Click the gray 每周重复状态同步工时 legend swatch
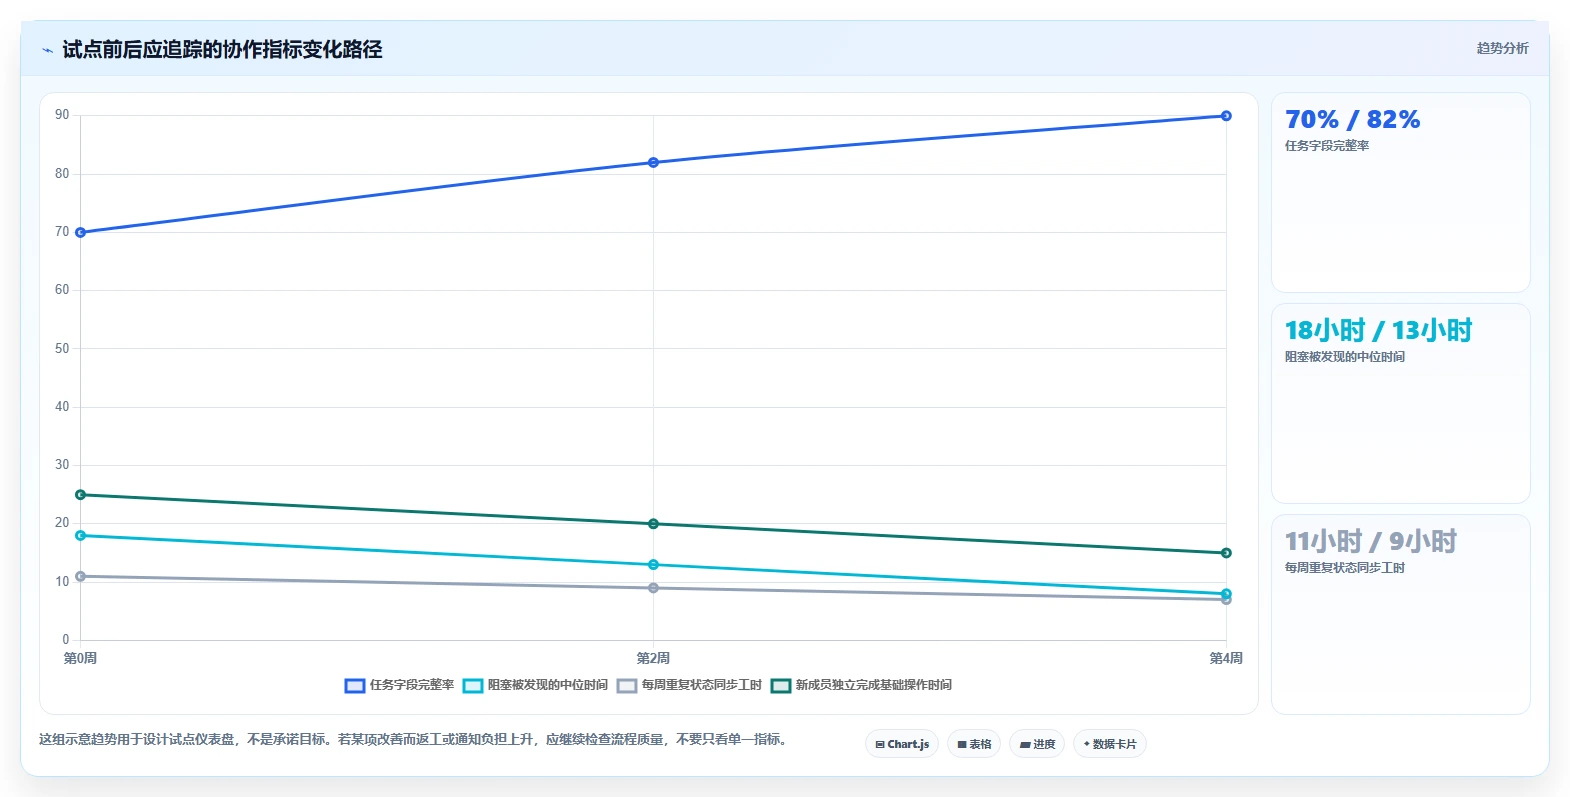The height and width of the screenshot is (797, 1570). [627, 686]
